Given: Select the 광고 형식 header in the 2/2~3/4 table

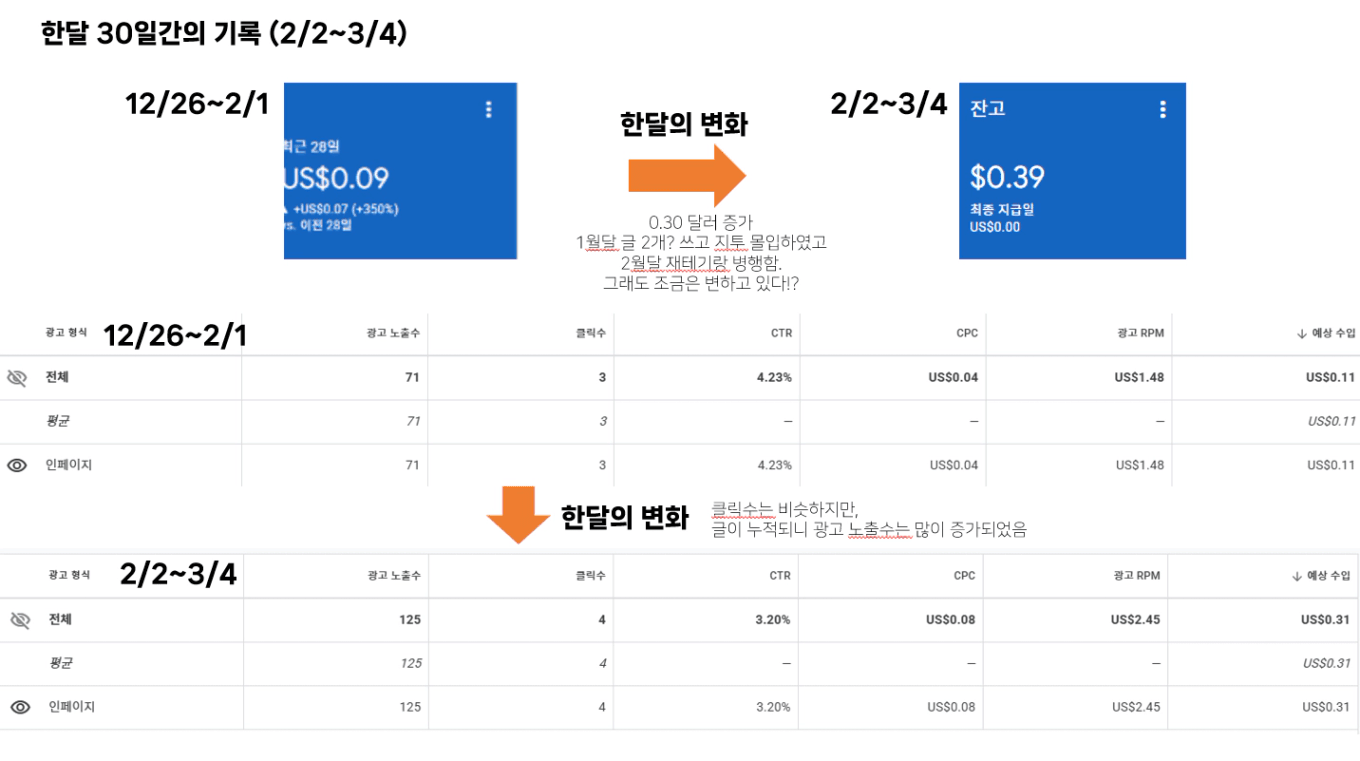Looking at the screenshot, I should pyautogui.click(x=69, y=576).
